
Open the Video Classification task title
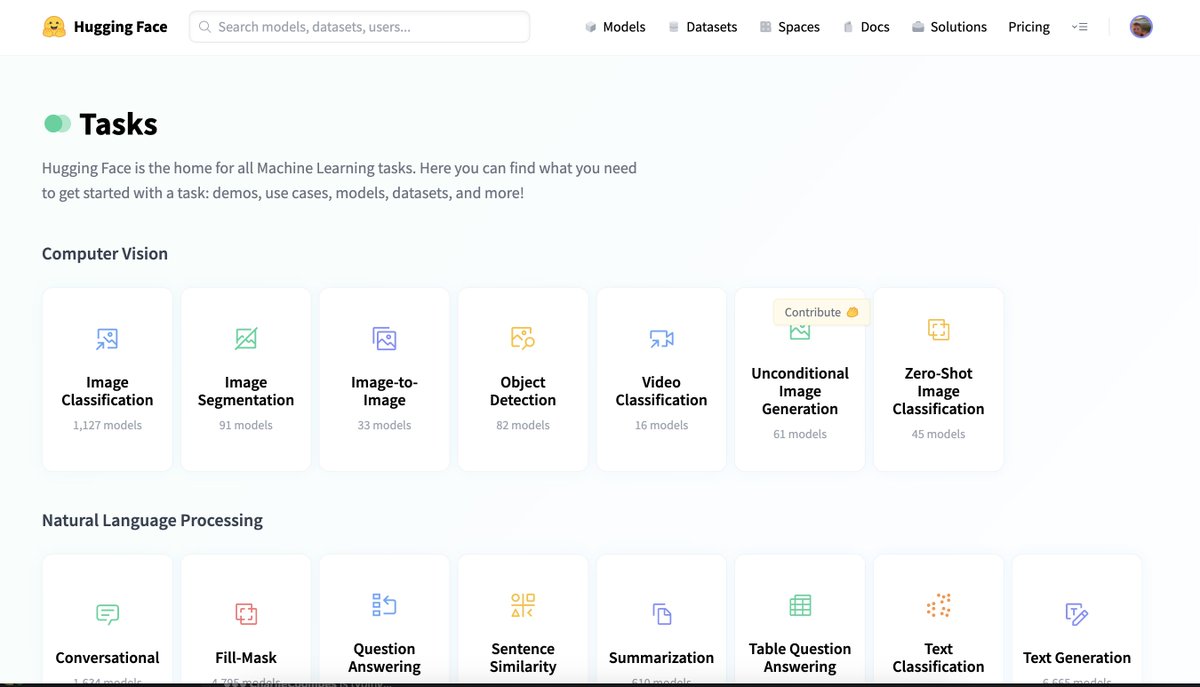coord(661,391)
